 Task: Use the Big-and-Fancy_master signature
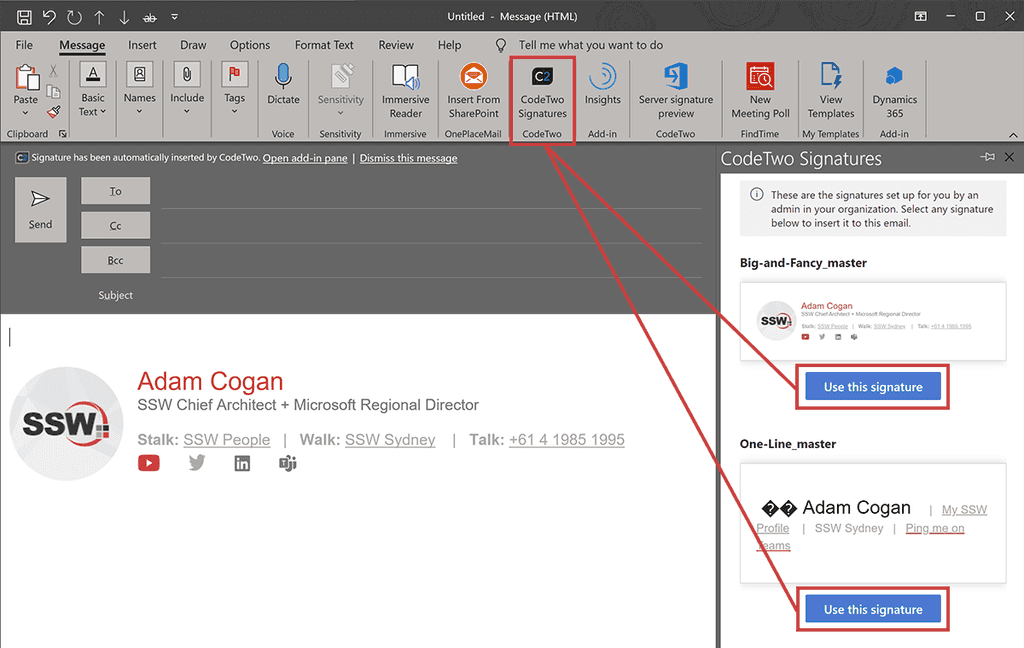[872, 387]
